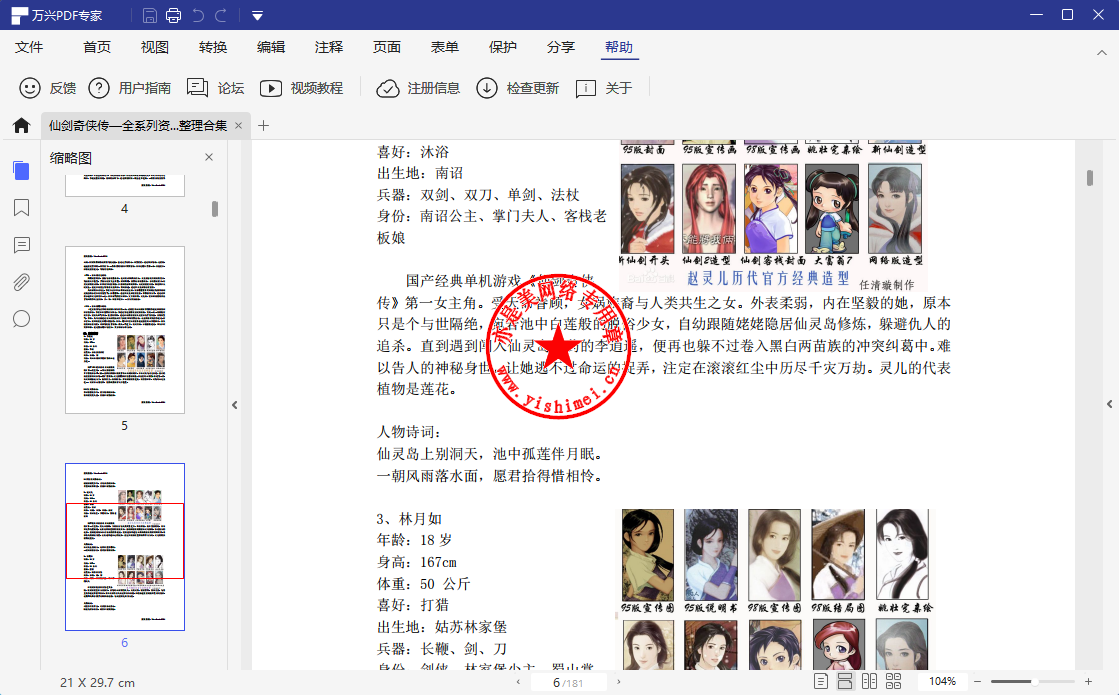The image size is (1119, 695).
Task: Click the zoom slider handle
Action: [1034, 681]
